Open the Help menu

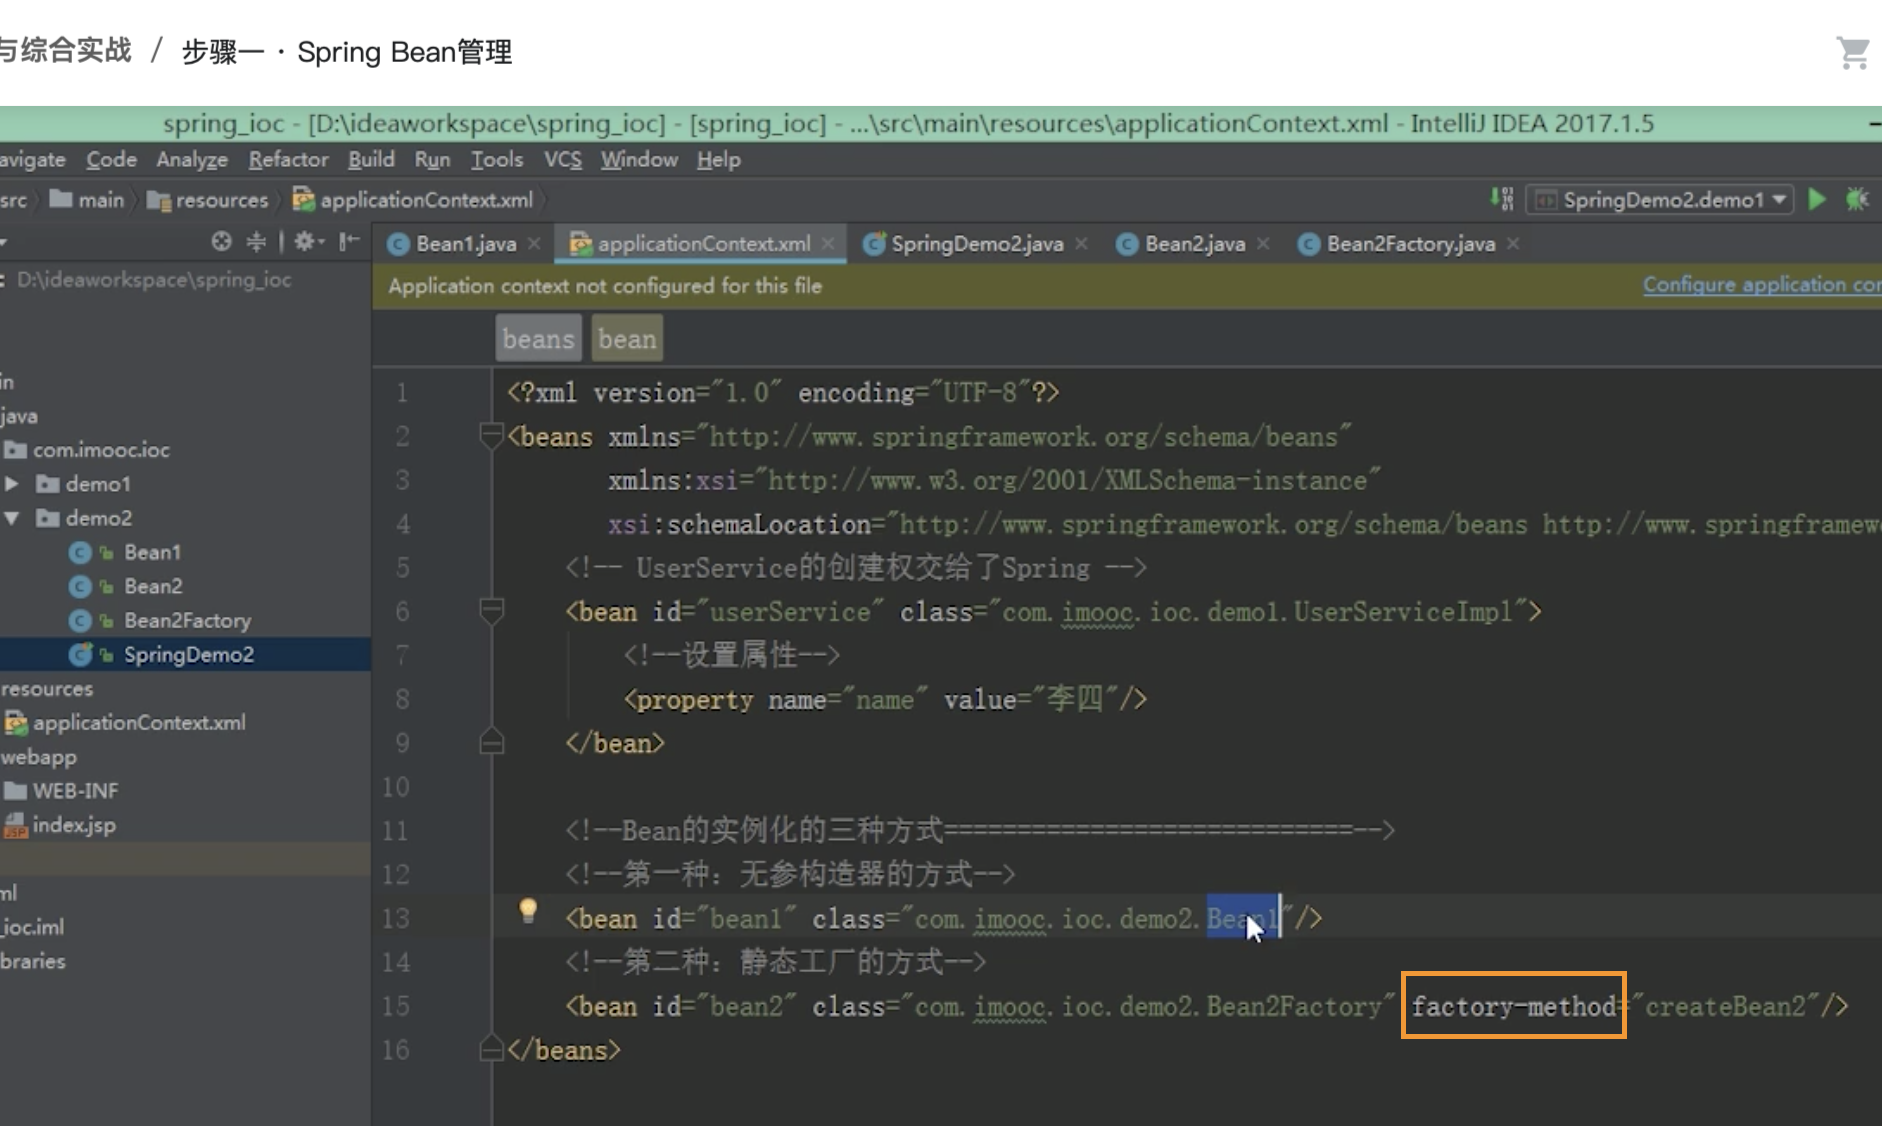(x=719, y=160)
